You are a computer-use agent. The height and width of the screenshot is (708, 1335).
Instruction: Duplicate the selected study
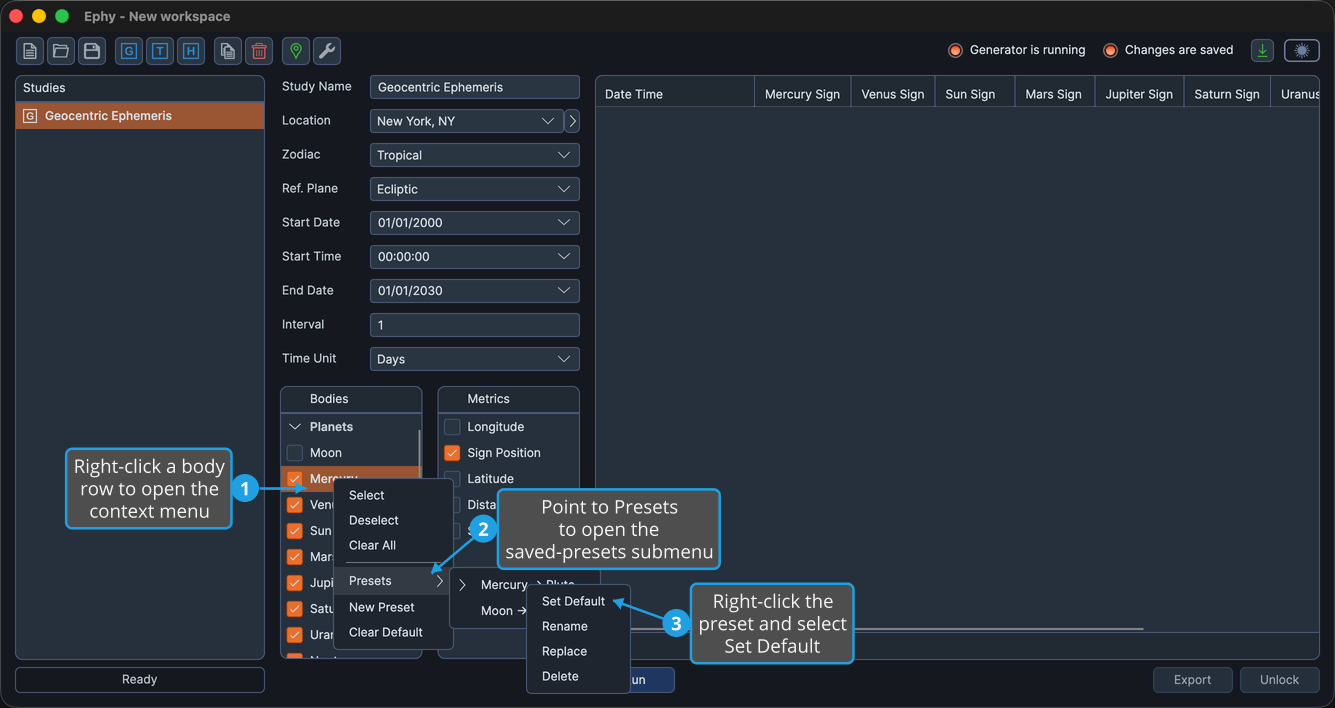(x=228, y=51)
